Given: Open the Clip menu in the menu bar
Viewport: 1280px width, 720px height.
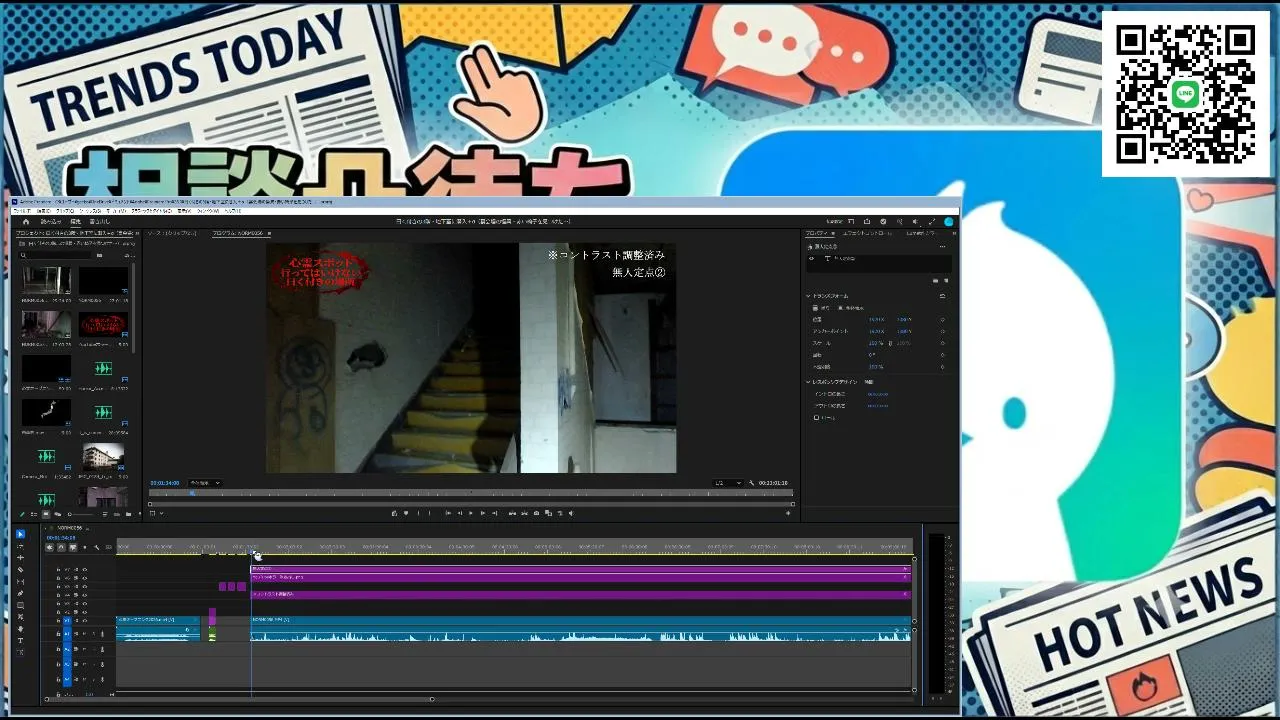Looking at the screenshot, I should coord(65,211).
